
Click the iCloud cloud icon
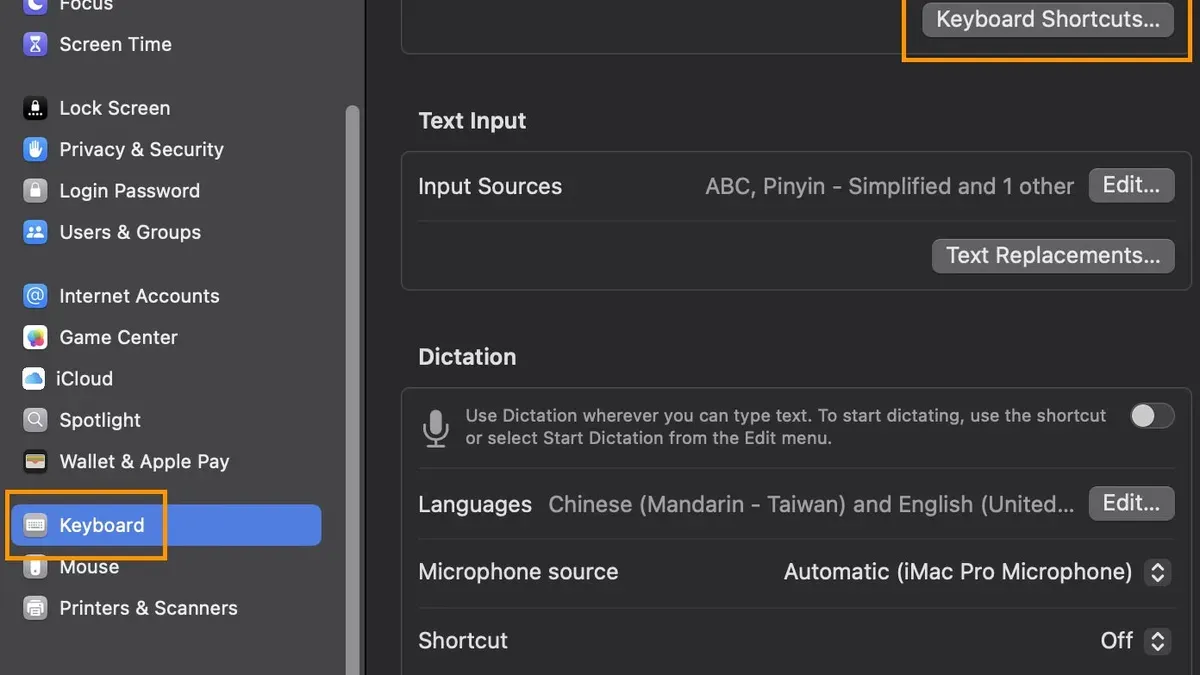coord(34,379)
